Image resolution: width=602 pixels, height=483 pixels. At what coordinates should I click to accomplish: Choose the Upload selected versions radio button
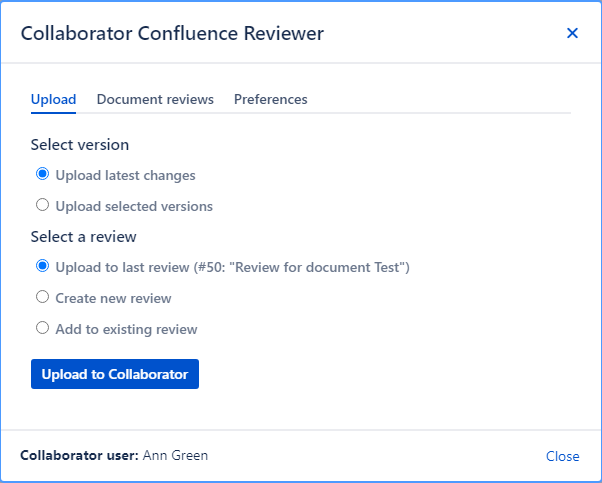42,205
